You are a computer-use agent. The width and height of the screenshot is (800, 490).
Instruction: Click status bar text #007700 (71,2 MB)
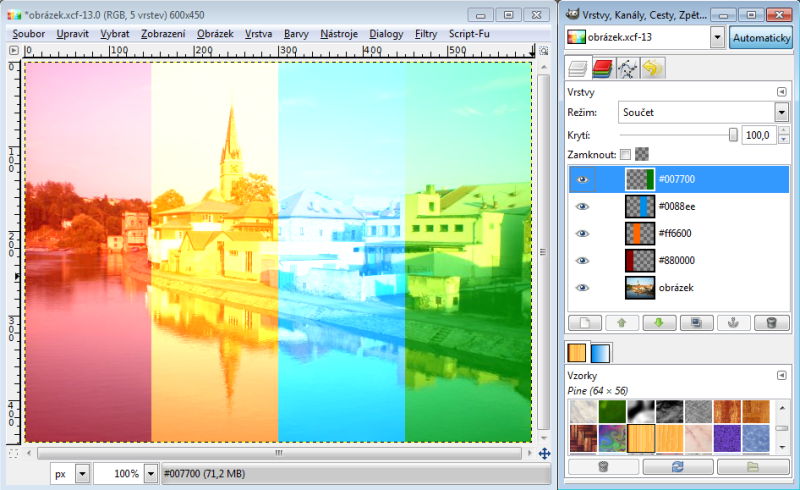(204, 474)
